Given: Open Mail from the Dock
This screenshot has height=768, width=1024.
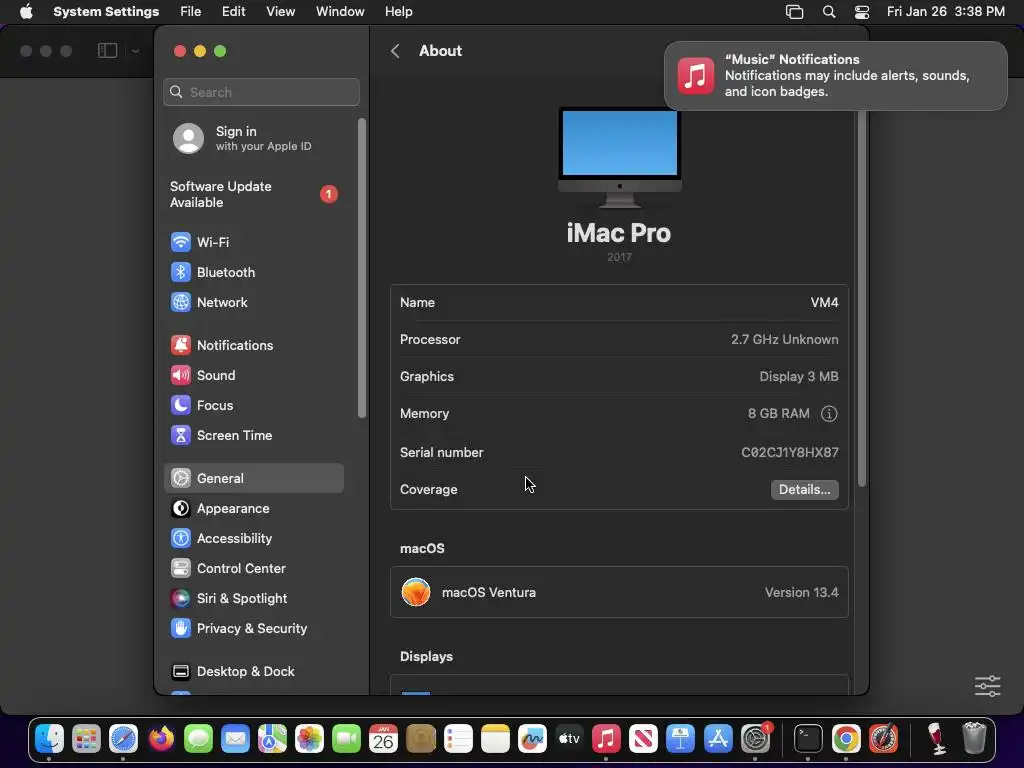Looking at the screenshot, I should pos(235,739).
